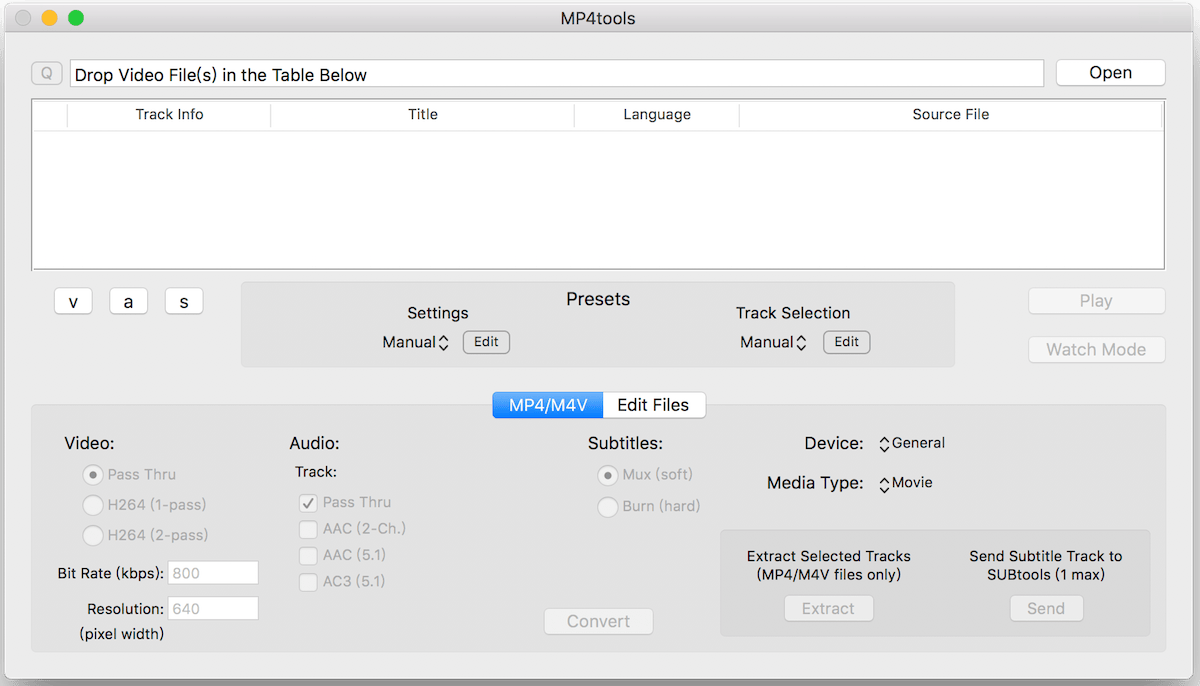Viewport: 1200px width, 686px height.
Task: Click the Open button
Action: pyautogui.click(x=1110, y=73)
